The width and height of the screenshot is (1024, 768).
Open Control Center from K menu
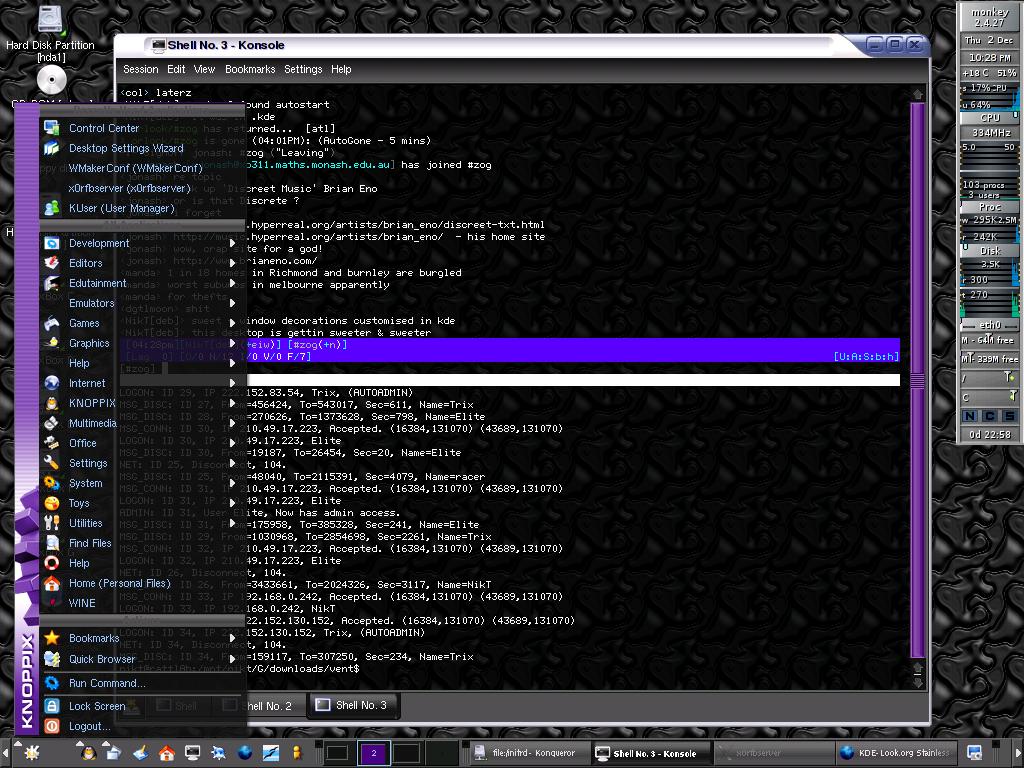(x=103, y=128)
